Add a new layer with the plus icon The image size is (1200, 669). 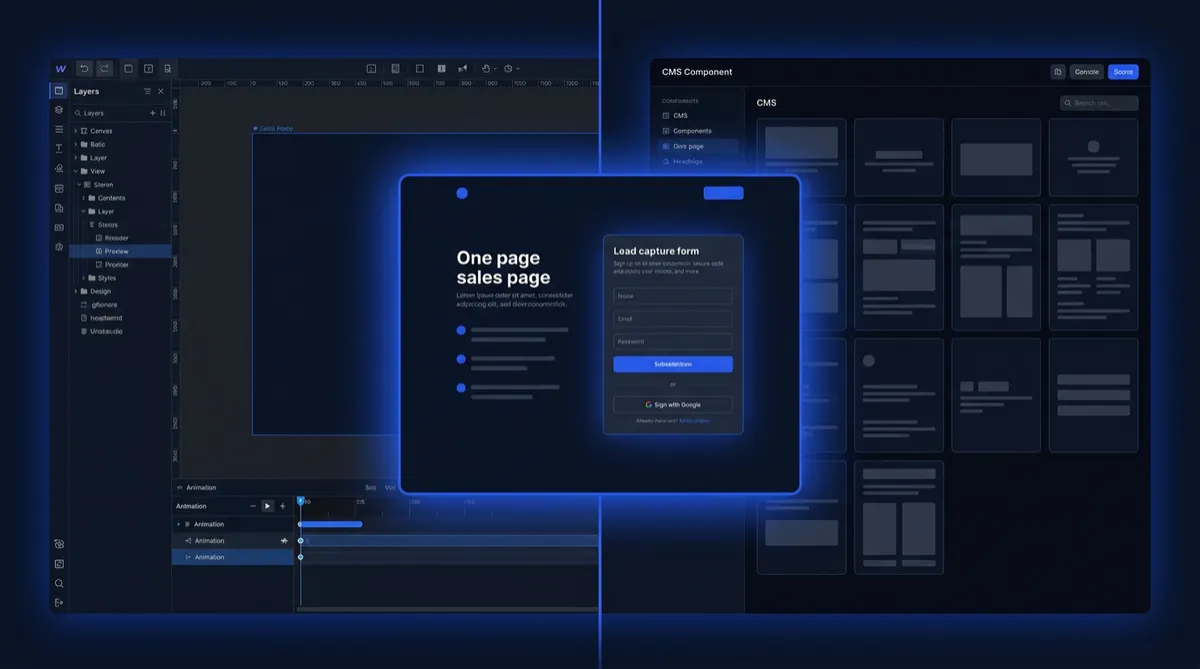pyautogui.click(x=152, y=113)
